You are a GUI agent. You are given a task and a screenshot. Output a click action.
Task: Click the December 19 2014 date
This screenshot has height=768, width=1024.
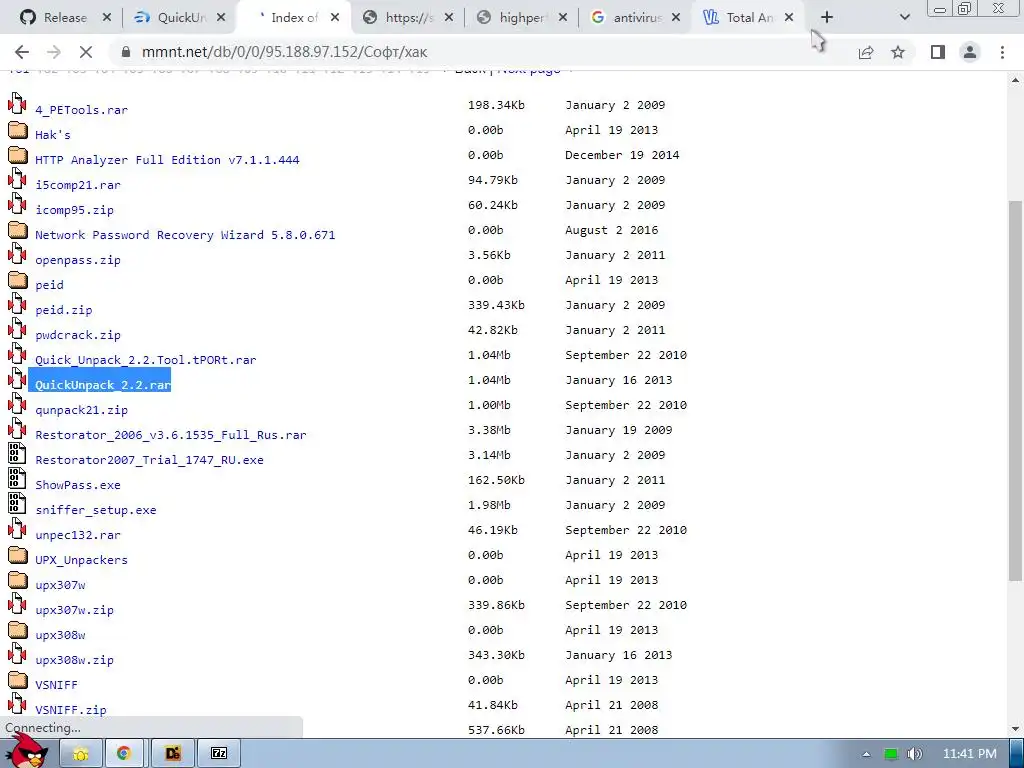coord(622,155)
